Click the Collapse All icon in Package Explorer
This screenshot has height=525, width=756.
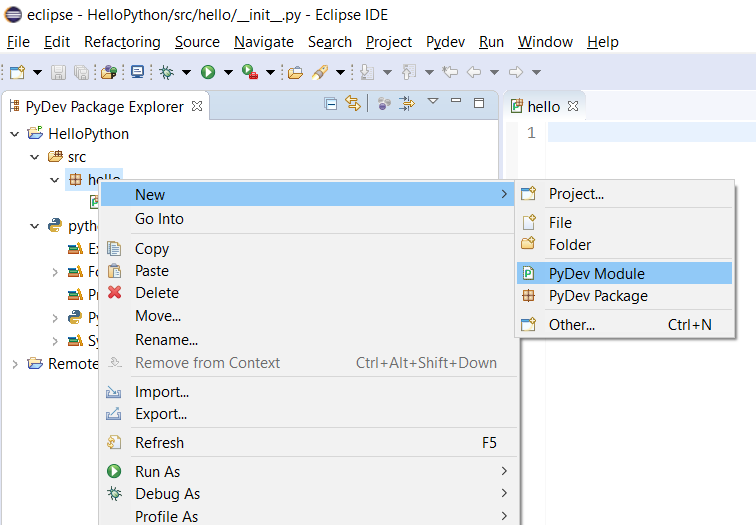pos(331,104)
